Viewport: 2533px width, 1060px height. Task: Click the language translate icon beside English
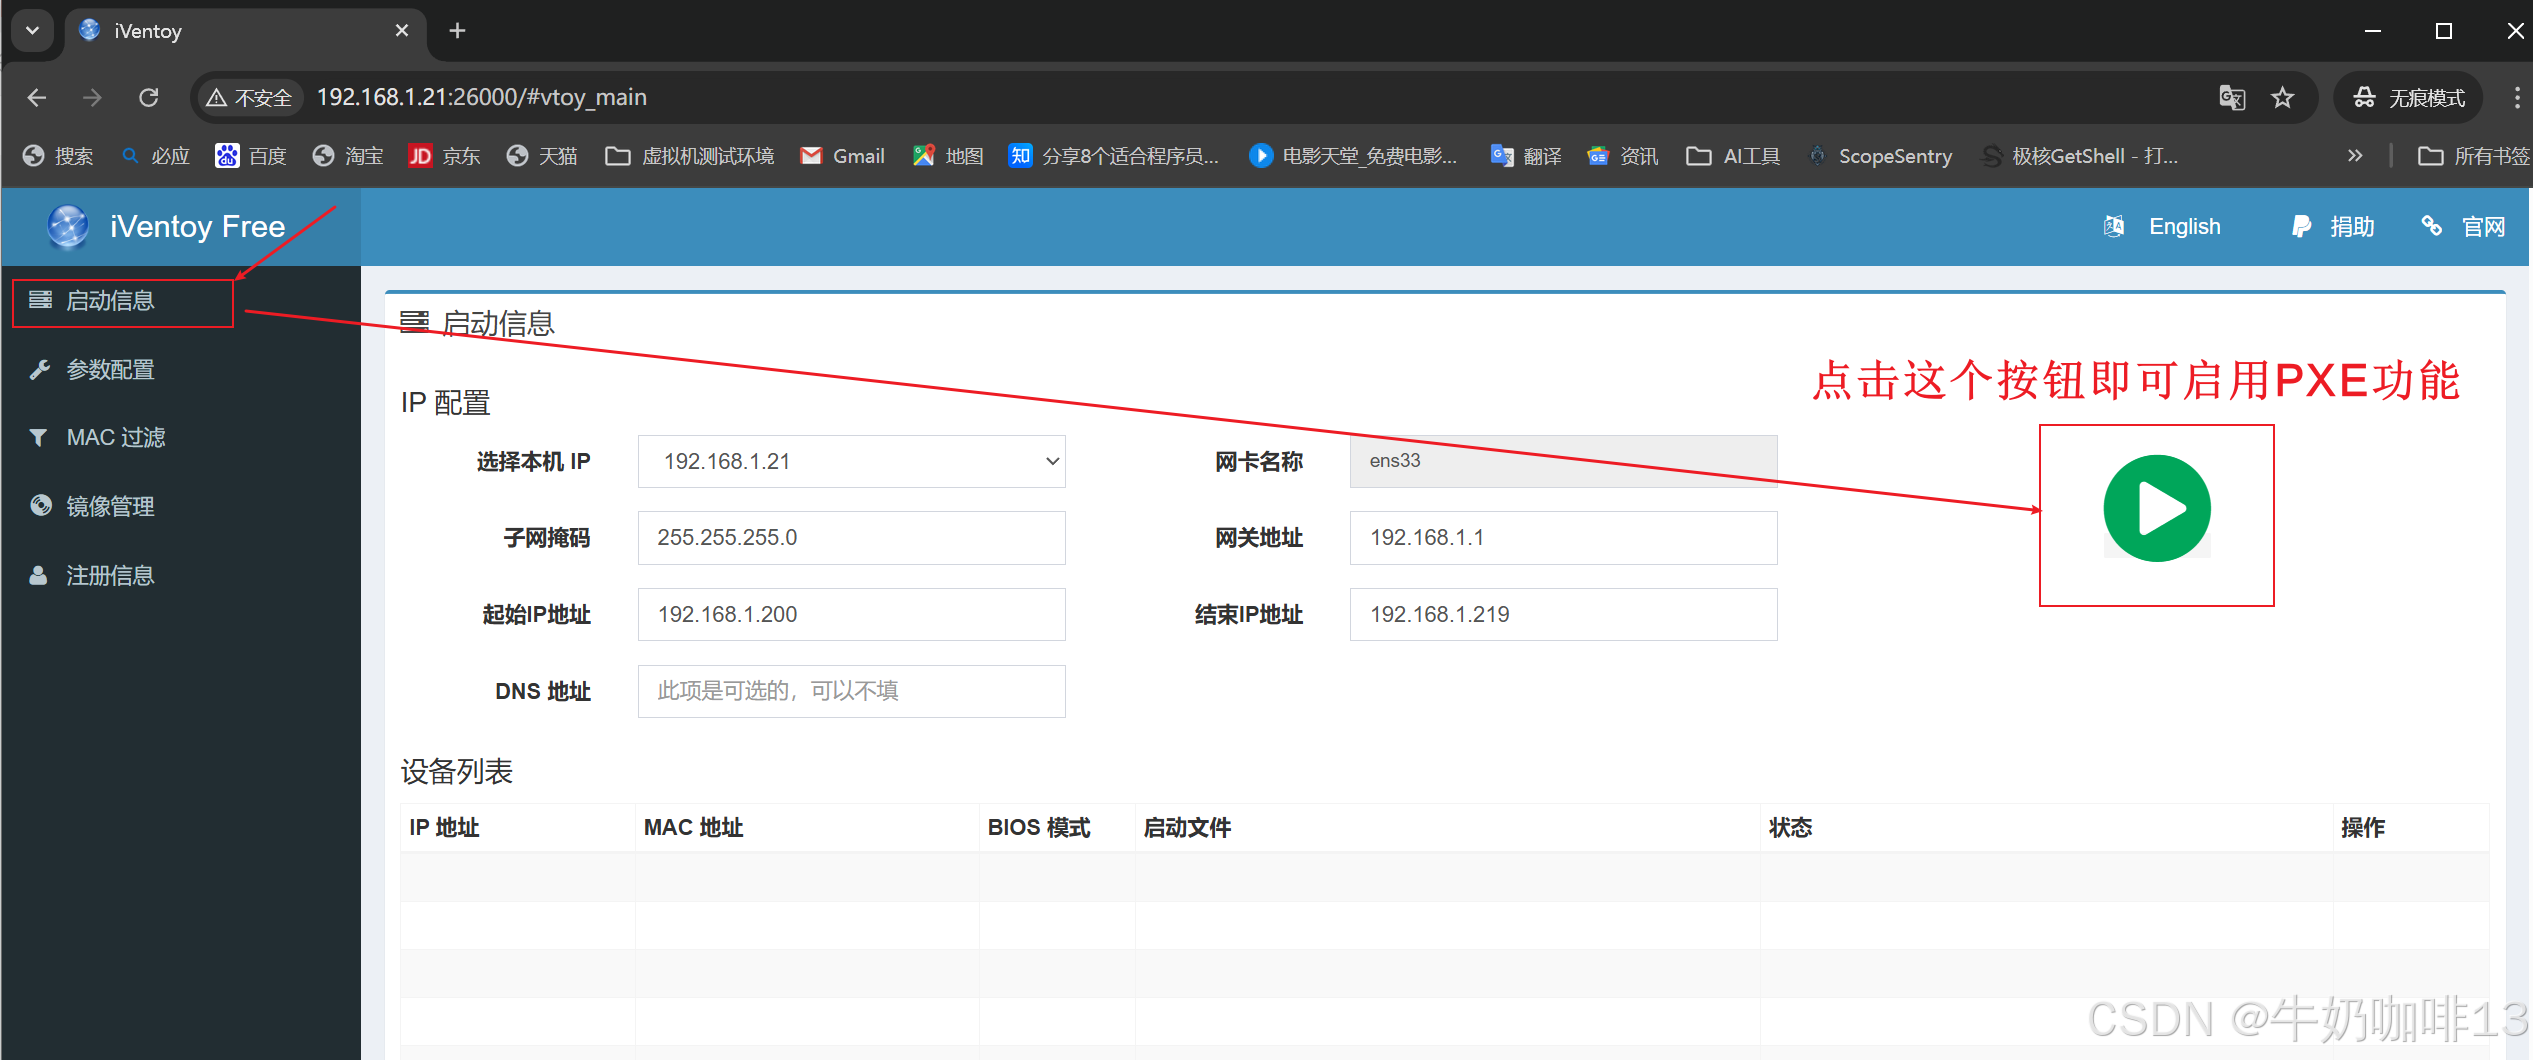pyautogui.click(x=2114, y=227)
